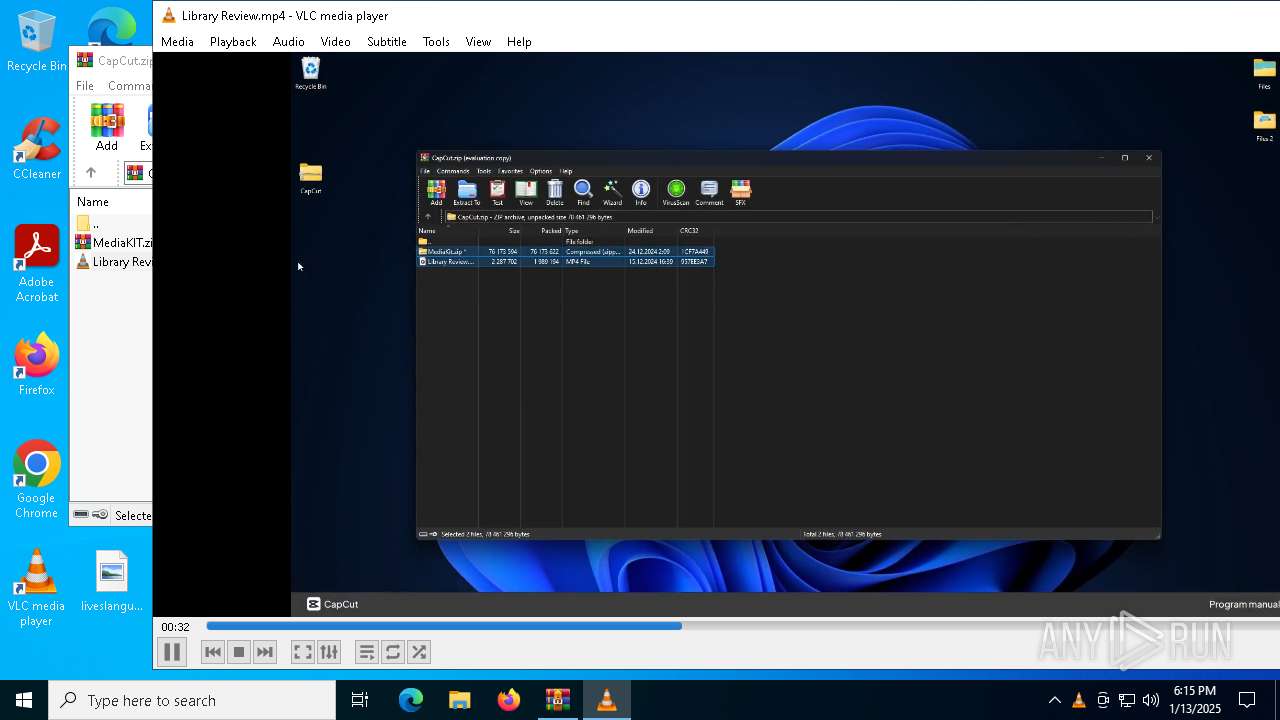Image resolution: width=1280 pixels, height=720 pixels.
Task: Click the clock showing 6:15 PM
Action: click(1195, 700)
